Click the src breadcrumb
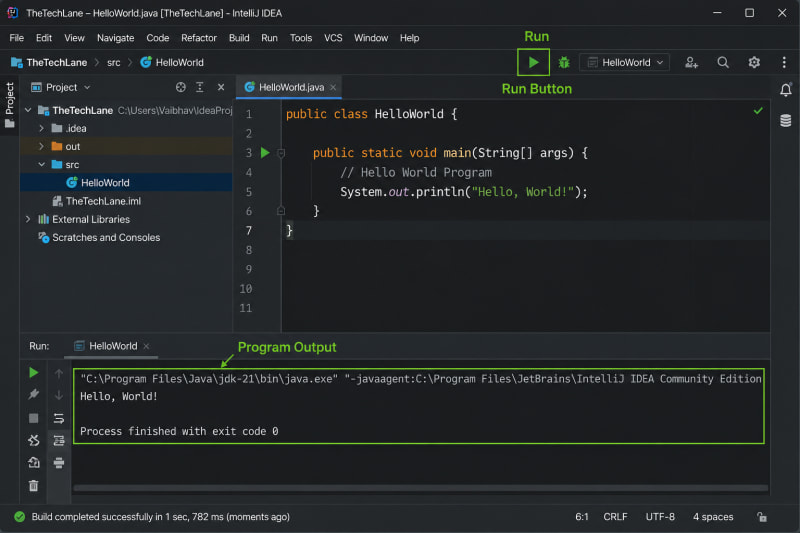Viewport: 800px width, 533px height. click(x=113, y=62)
